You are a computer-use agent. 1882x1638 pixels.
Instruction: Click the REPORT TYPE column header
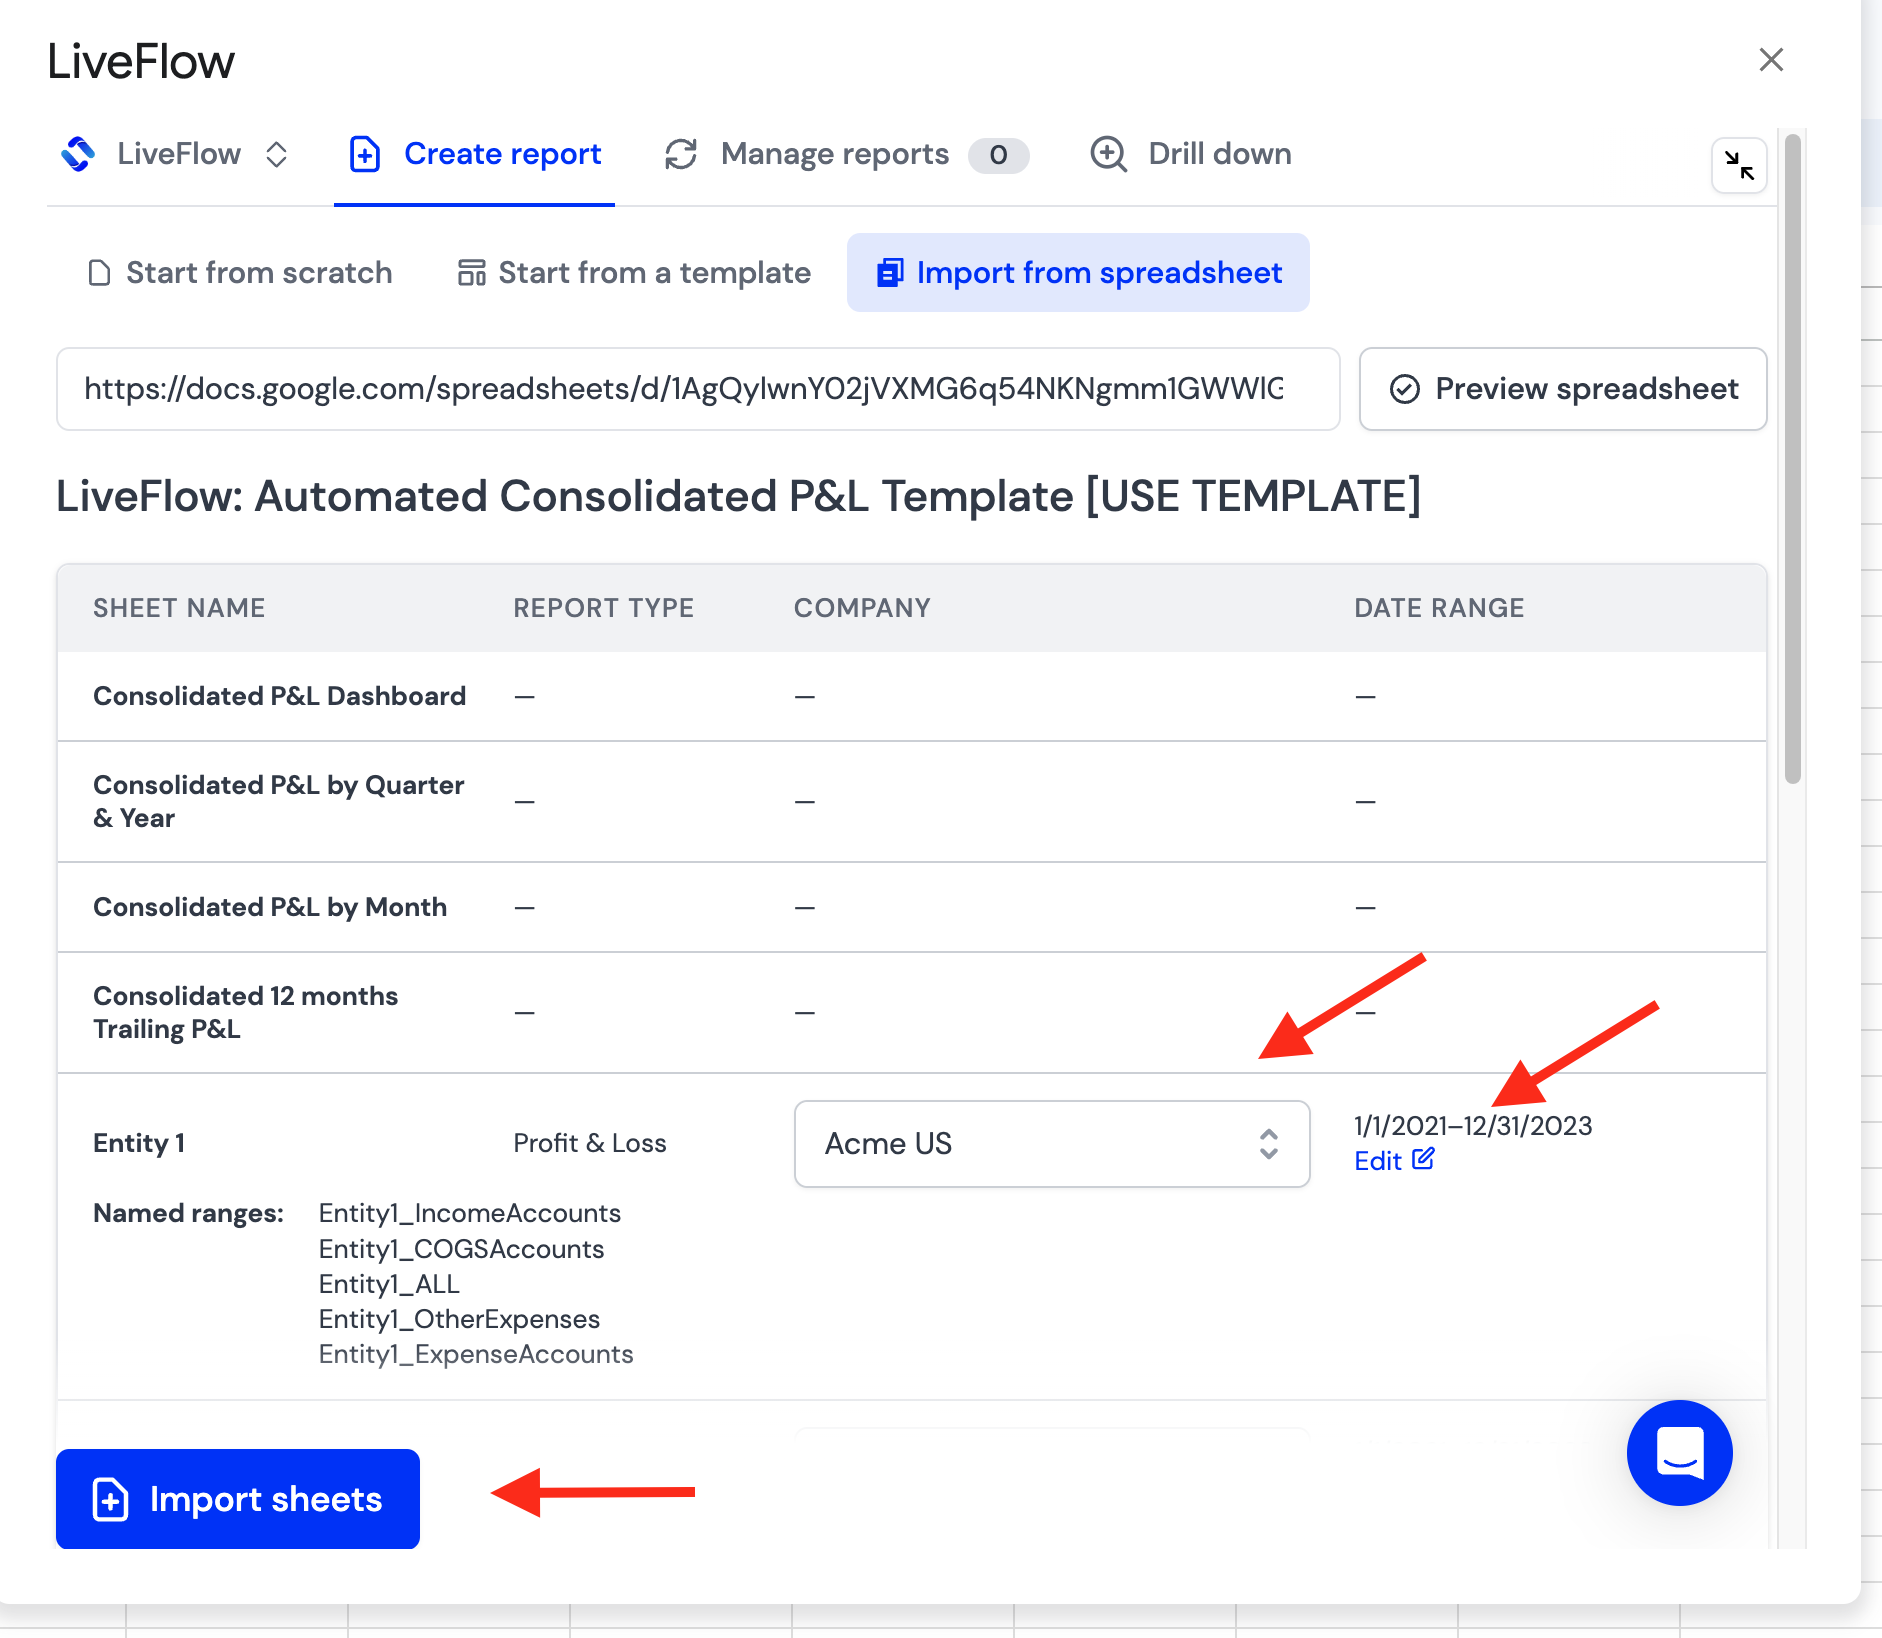click(x=604, y=608)
